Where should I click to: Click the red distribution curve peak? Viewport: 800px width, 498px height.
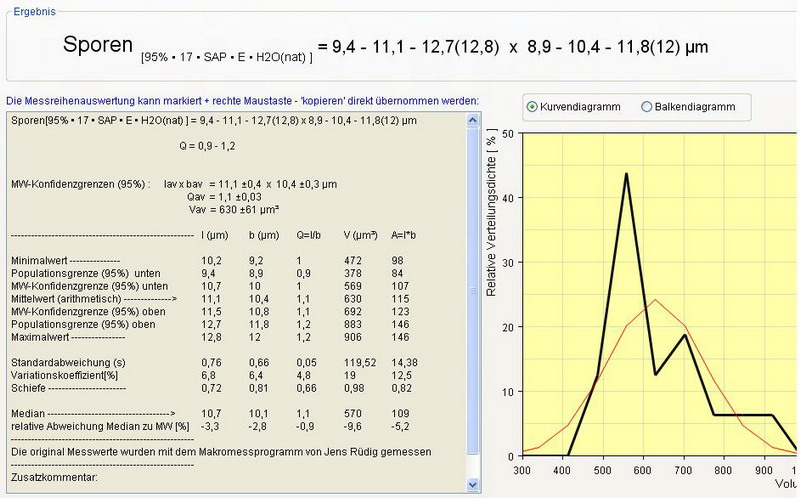654,300
